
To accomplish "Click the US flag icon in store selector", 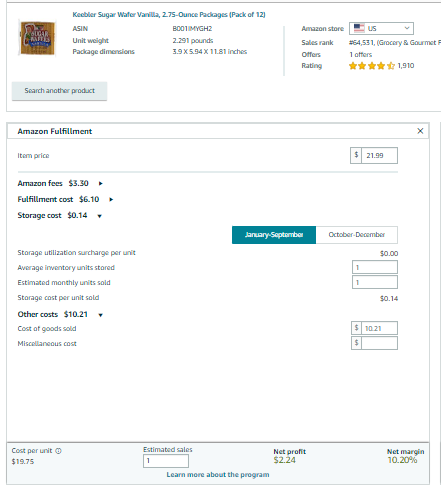I will pos(359,28).
